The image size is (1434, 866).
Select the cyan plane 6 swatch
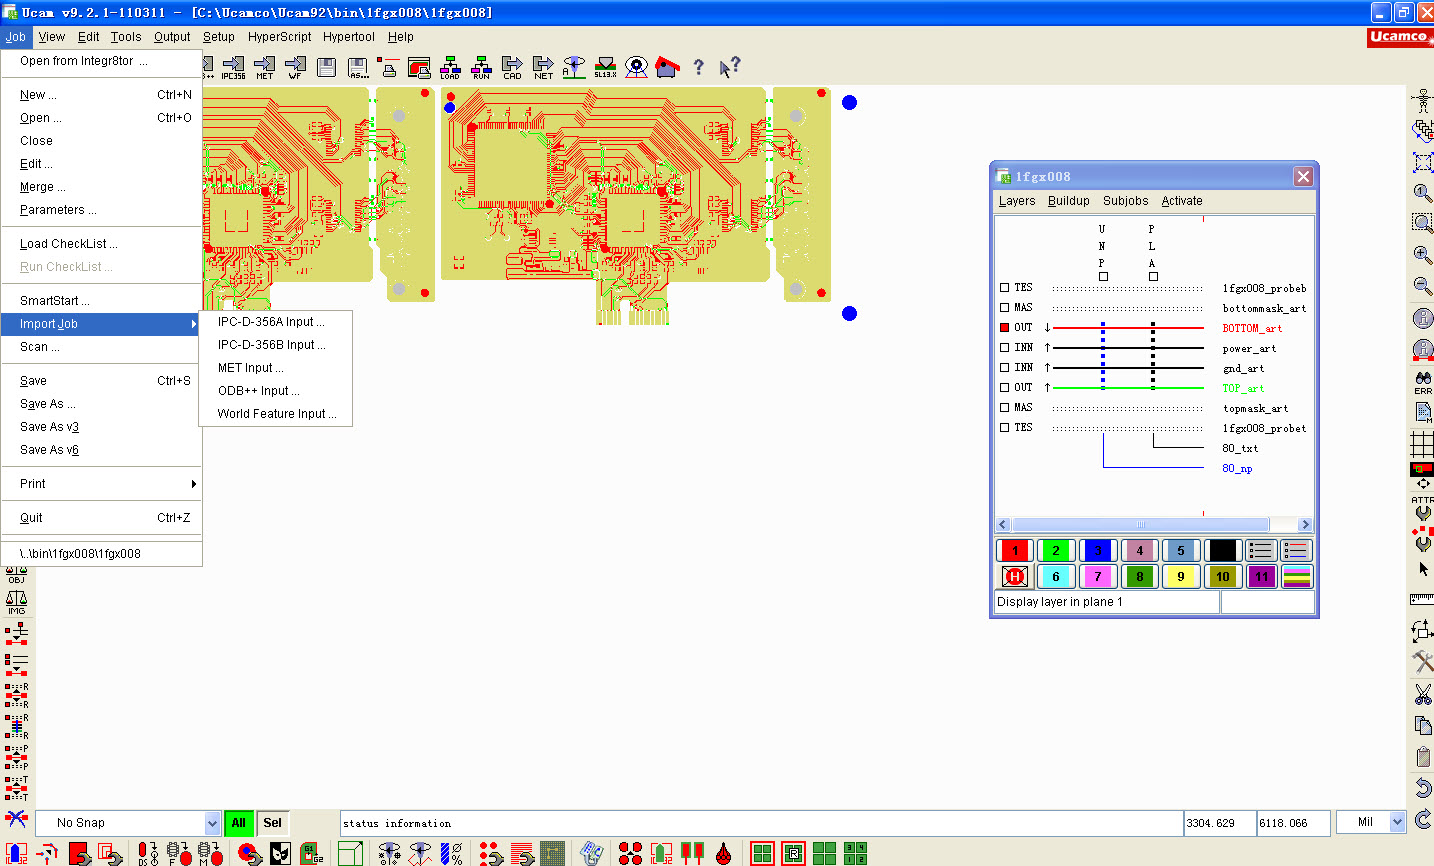1056,576
